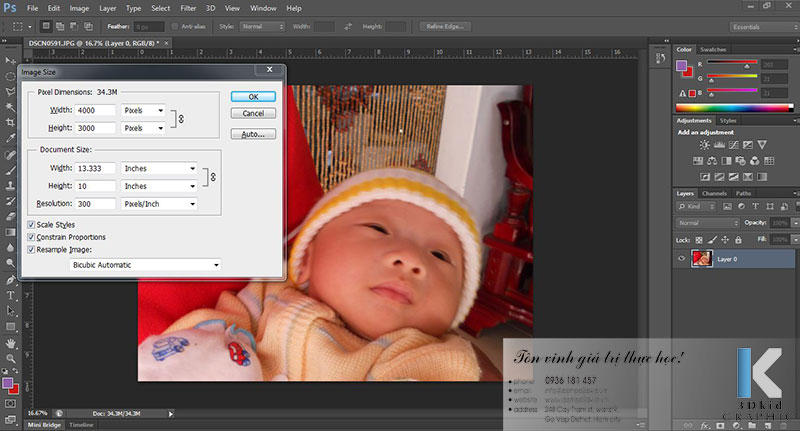This screenshot has width=800, height=431.
Task: Click OK in Image Size dialog
Action: point(253,97)
